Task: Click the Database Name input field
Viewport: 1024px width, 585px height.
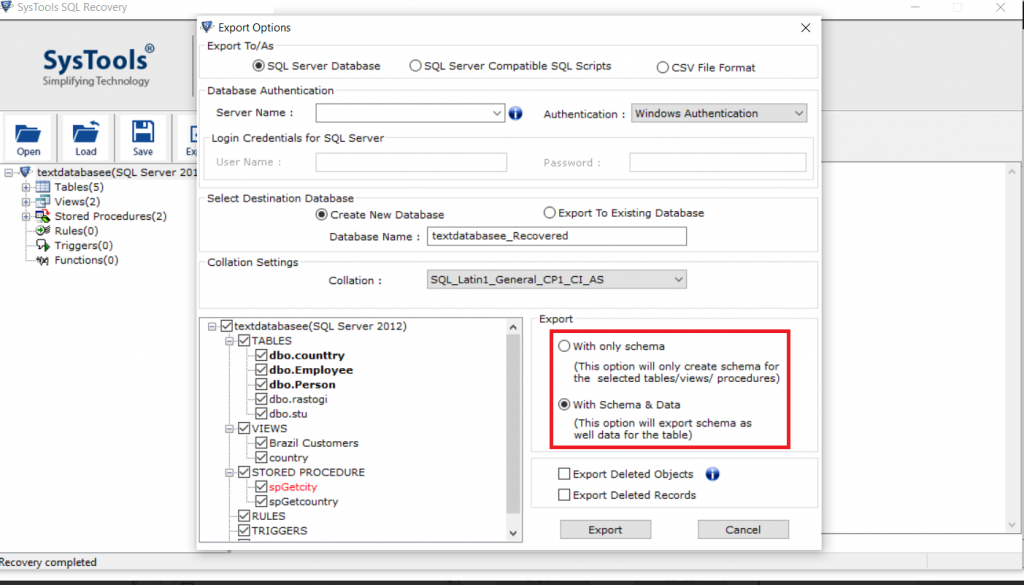Action: [557, 236]
